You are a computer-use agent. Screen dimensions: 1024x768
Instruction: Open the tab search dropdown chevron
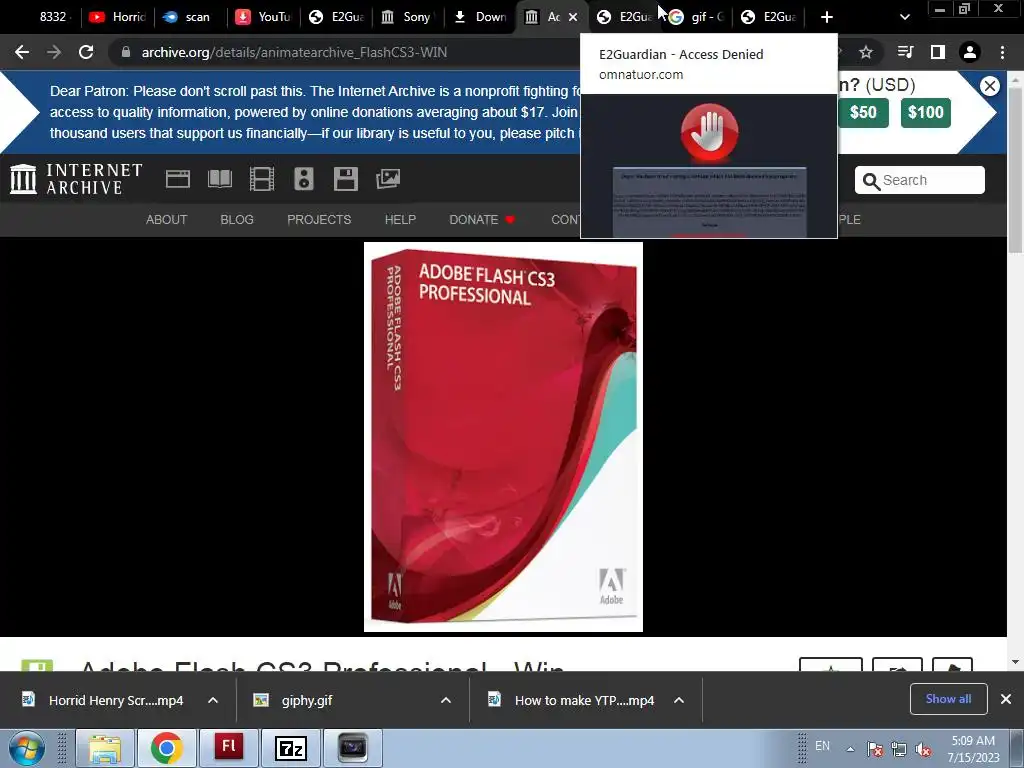coord(904,17)
